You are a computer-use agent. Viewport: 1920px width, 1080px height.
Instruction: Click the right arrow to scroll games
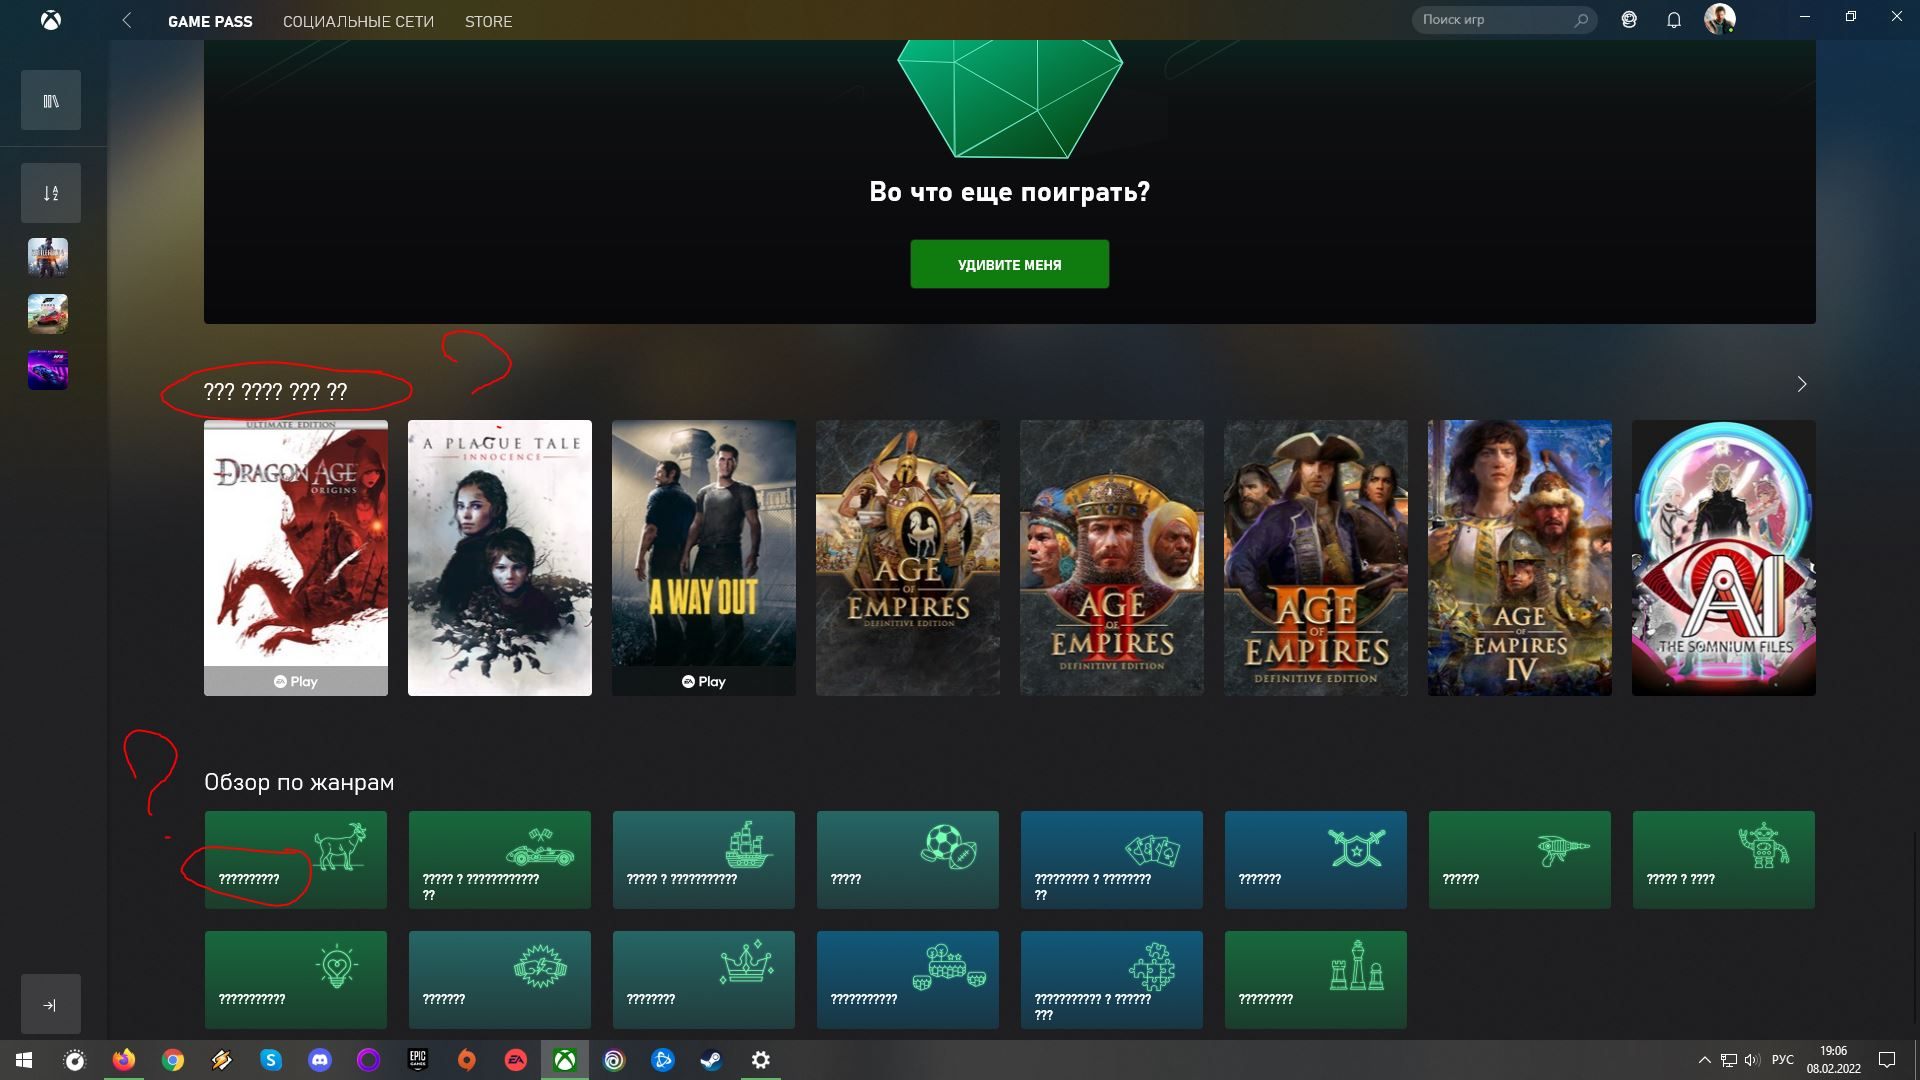click(x=1800, y=384)
